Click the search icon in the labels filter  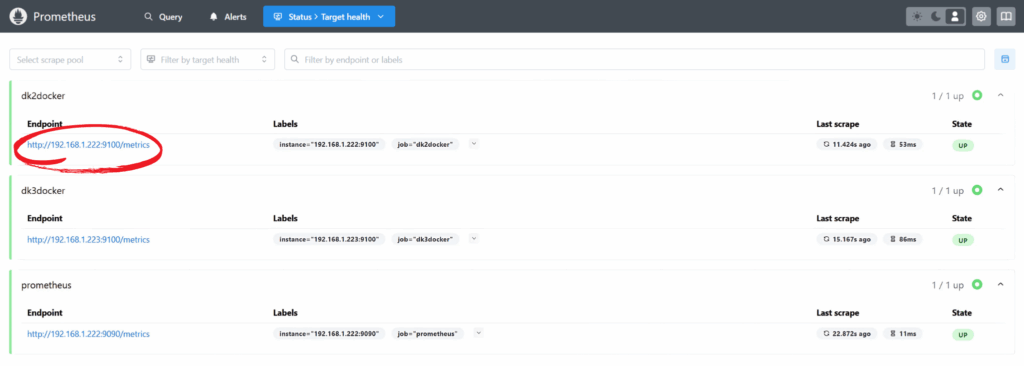pyautogui.click(x=295, y=59)
